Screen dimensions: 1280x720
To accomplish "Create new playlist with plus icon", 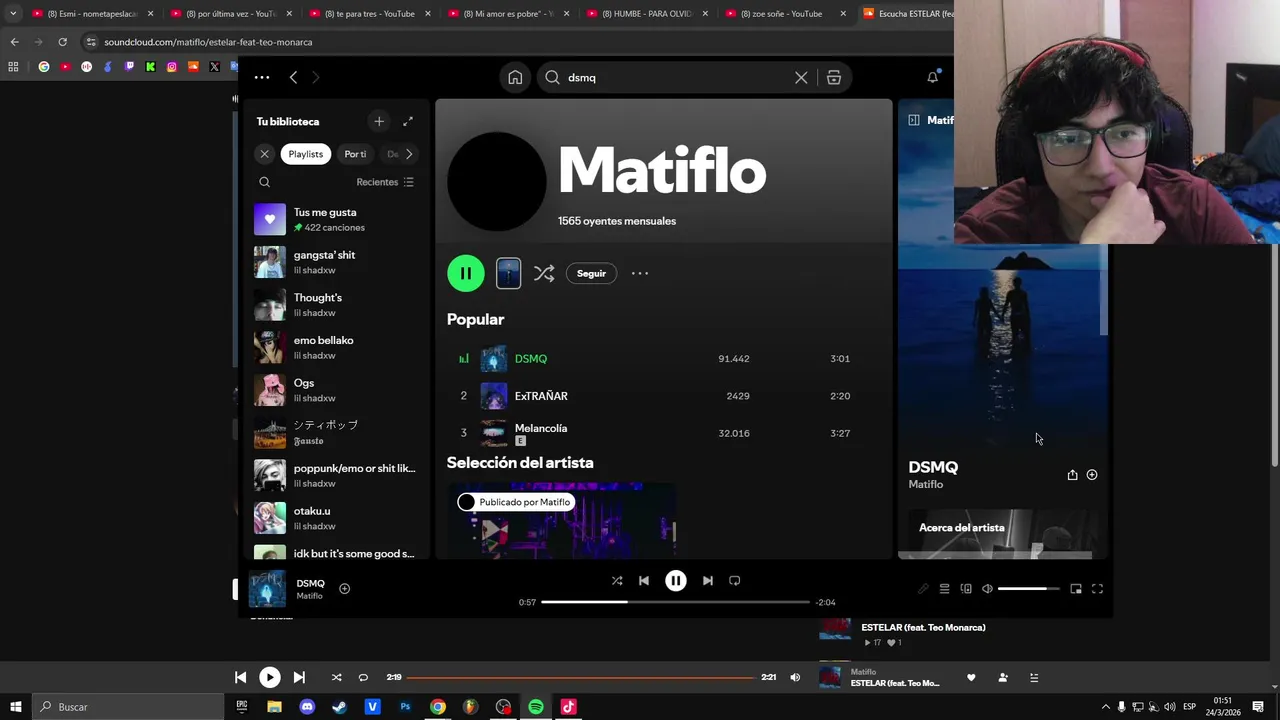I will click(378, 121).
